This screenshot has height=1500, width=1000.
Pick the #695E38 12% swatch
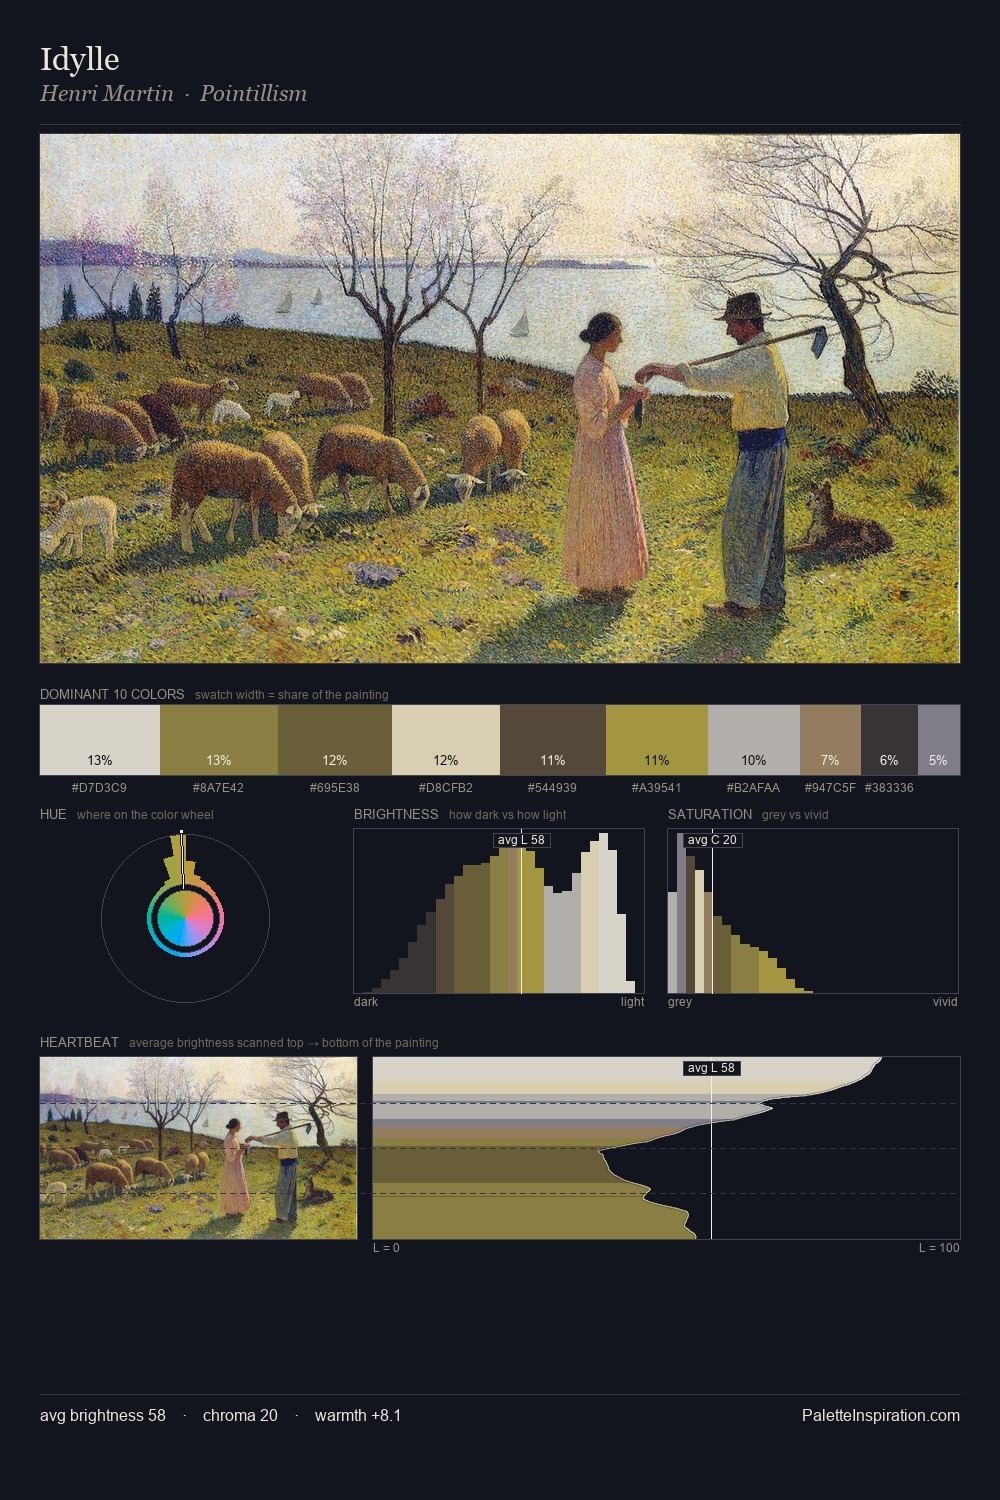coord(335,740)
